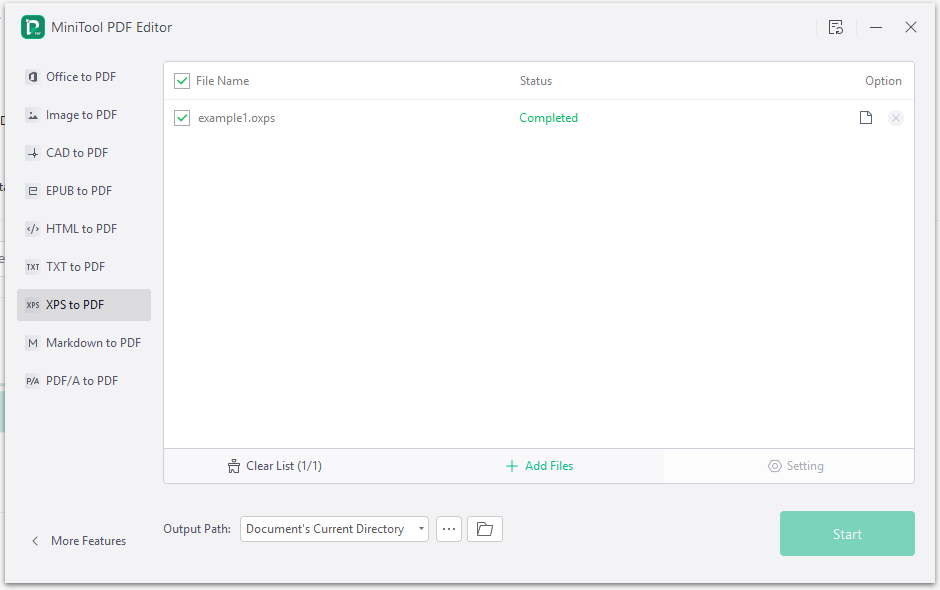The width and height of the screenshot is (940, 590).
Task: Click the Status column header
Action: pyautogui.click(x=536, y=81)
